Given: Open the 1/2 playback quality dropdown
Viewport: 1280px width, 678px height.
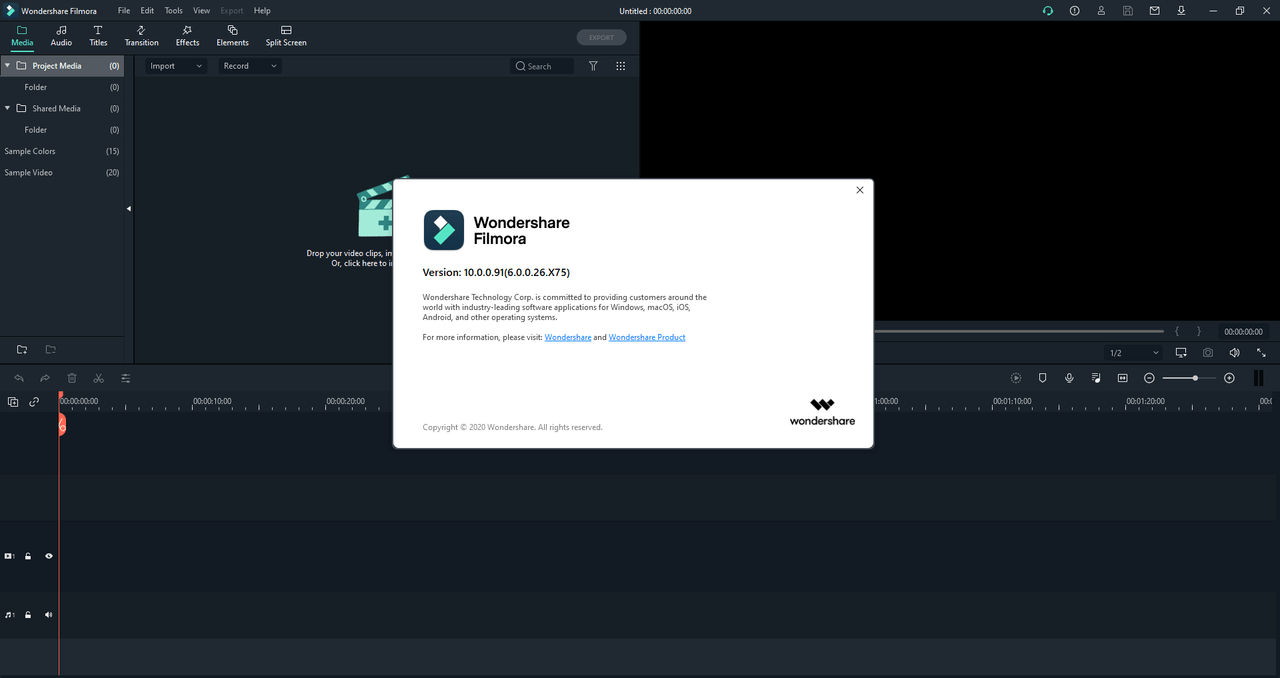Looking at the screenshot, I should click(x=1133, y=353).
